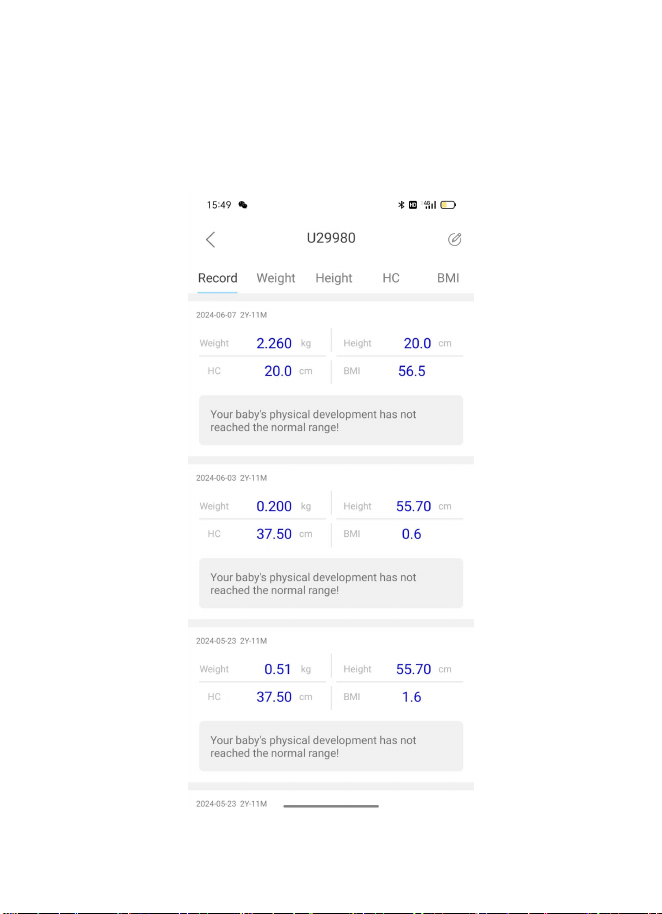Tap the cellular signal strength icon
Screen dimensions: 662x914
click(430, 205)
